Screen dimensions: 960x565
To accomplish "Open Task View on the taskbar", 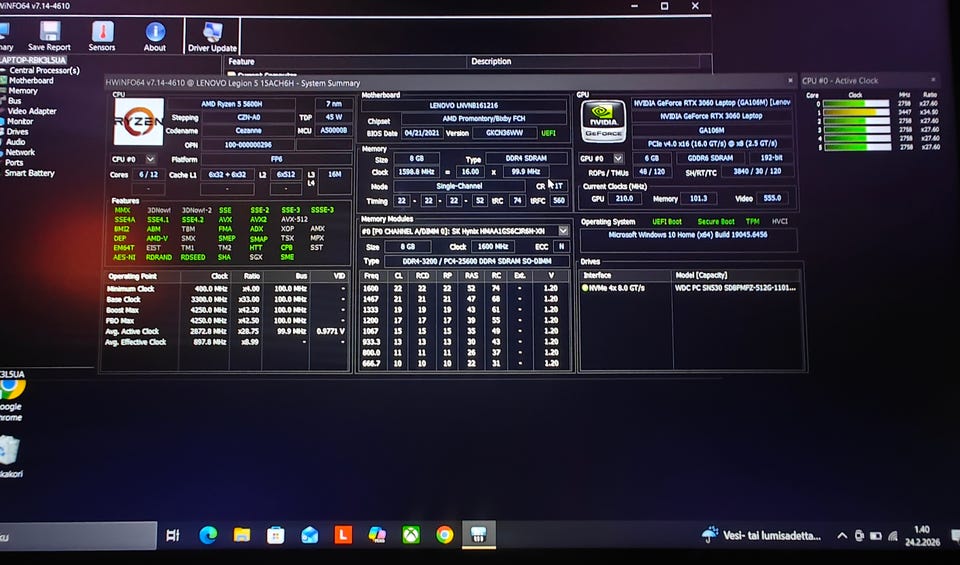I will (x=173, y=535).
